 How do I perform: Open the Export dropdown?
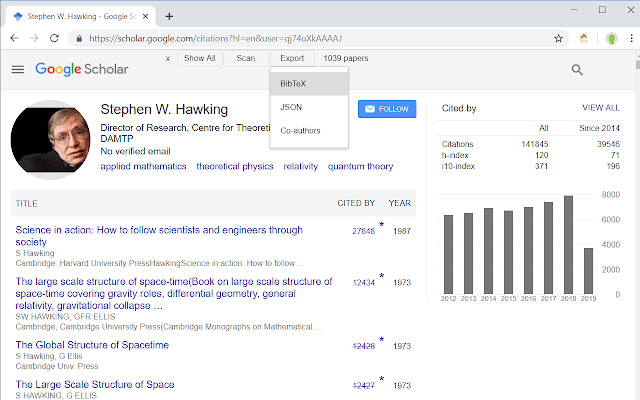pos(292,59)
